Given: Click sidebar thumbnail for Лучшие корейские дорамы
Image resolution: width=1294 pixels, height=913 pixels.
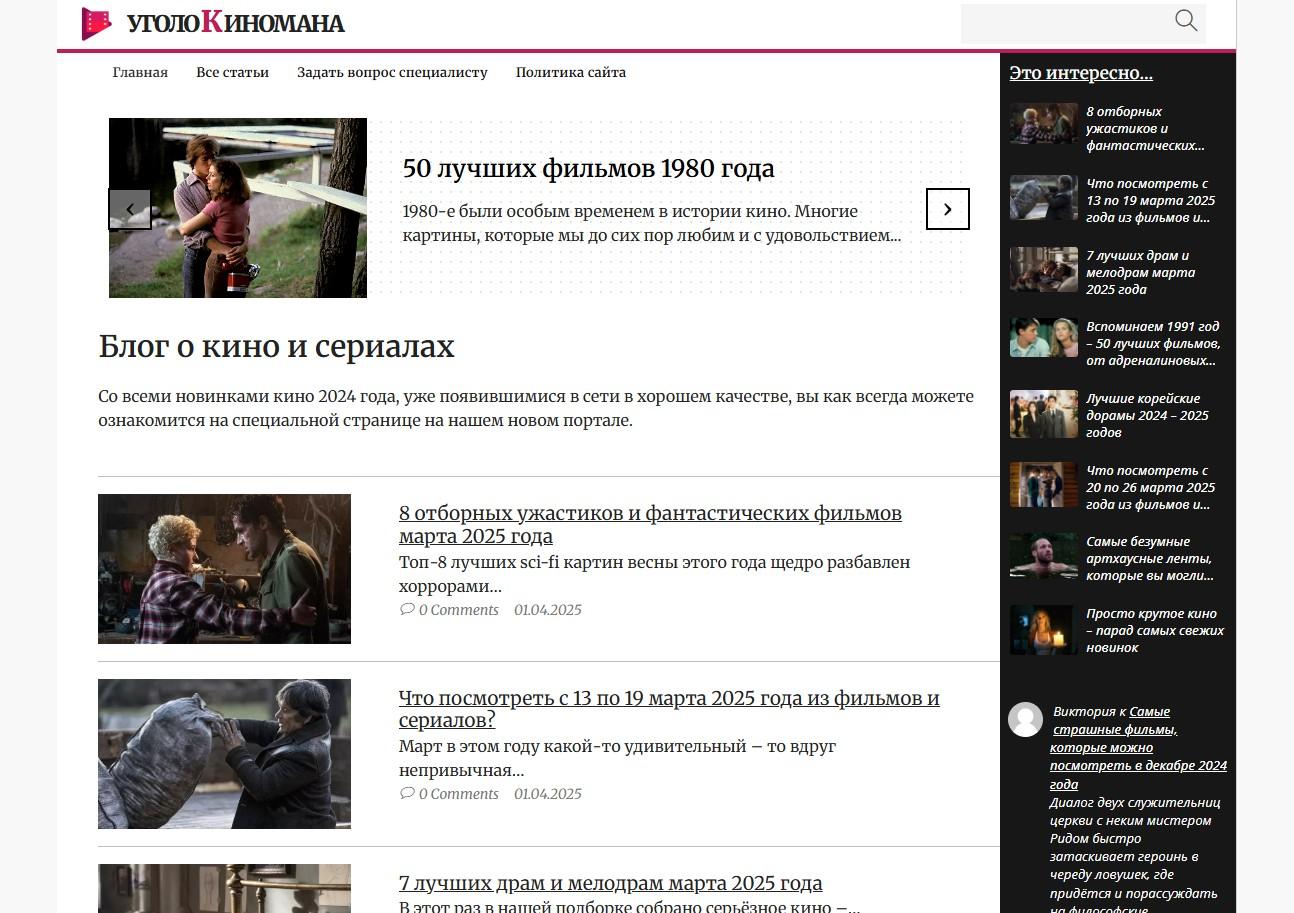Looking at the screenshot, I should click(1043, 414).
